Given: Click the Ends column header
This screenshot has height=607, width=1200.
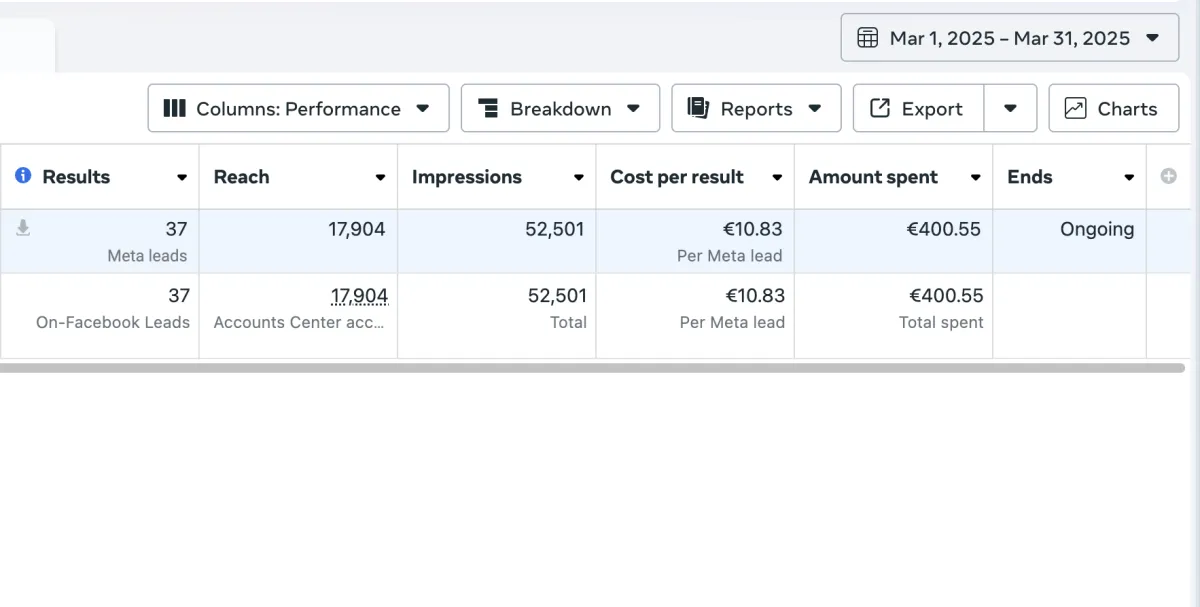Looking at the screenshot, I should coord(1030,177).
